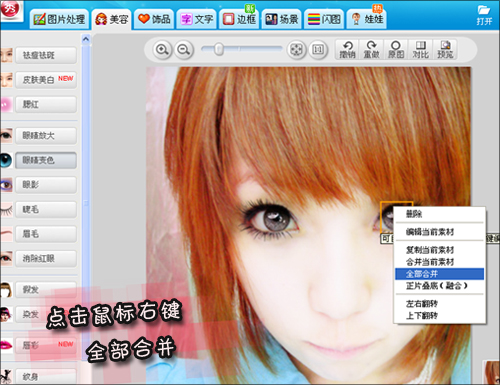Click the eyelash icon beside 睫毛
Screen dimensions: 500x385
tap(6, 209)
